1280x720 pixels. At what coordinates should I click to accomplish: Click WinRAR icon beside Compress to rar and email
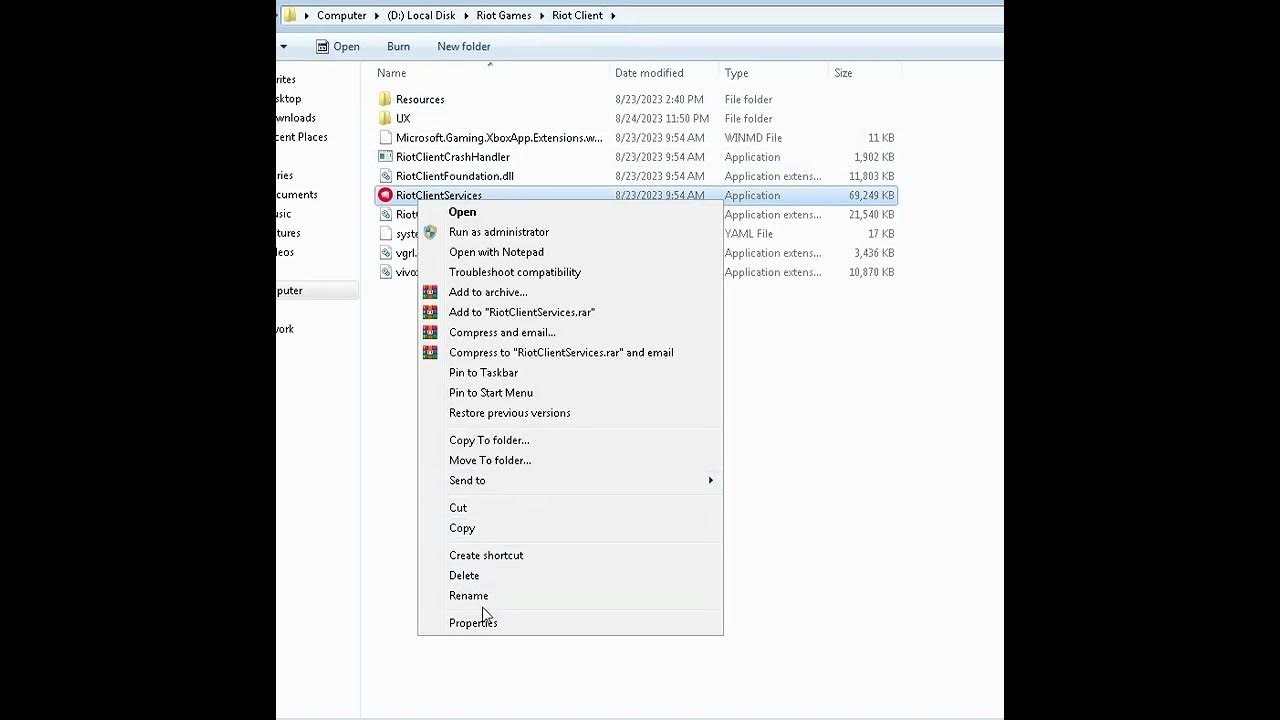[430, 352]
